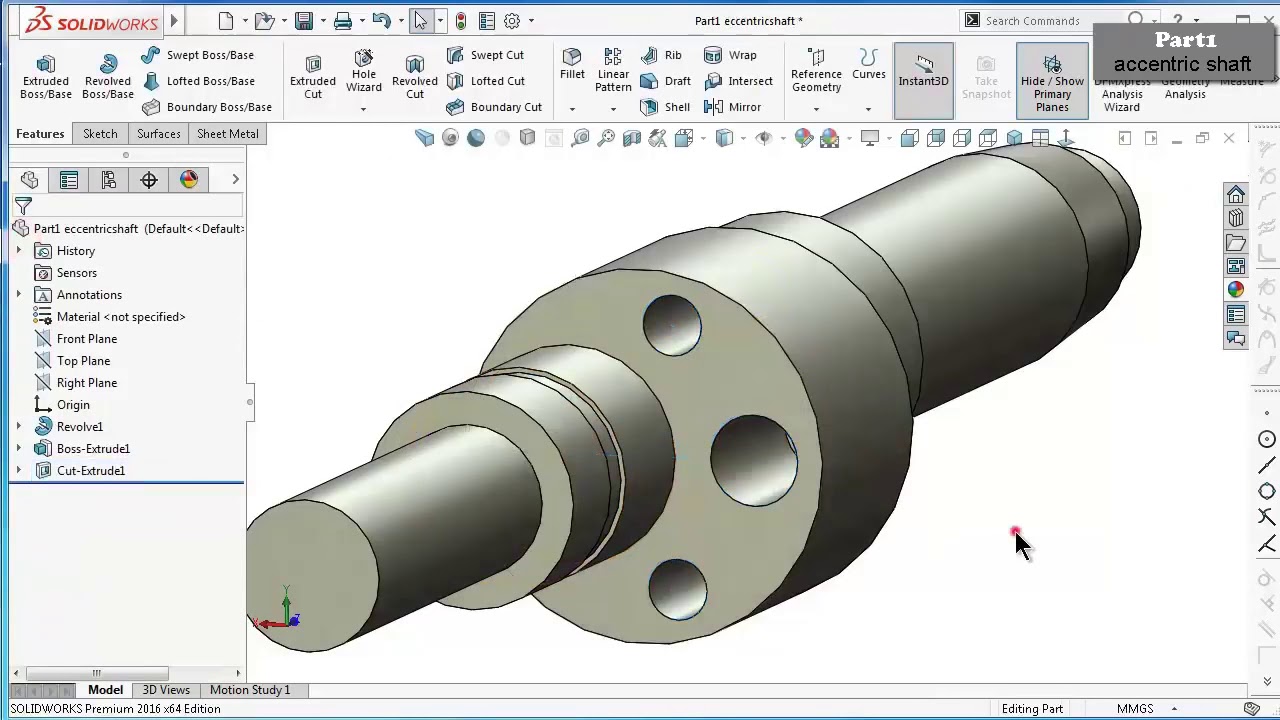Open the Hide/Show Items eye icon

pyautogui.click(x=764, y=138)
